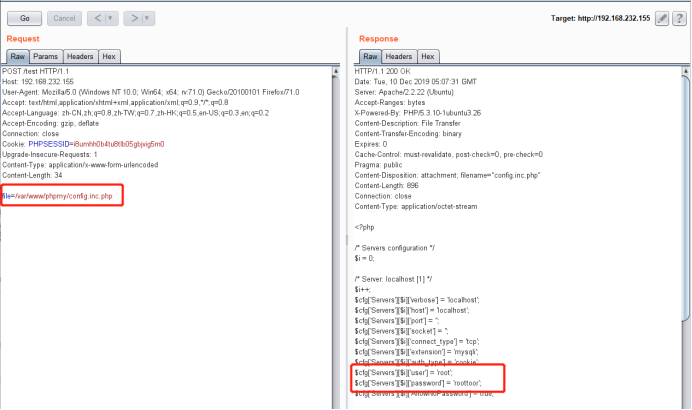Open the forward-history dropdown arrow
The height and width of the screenshot is (410, 692).
147,19
